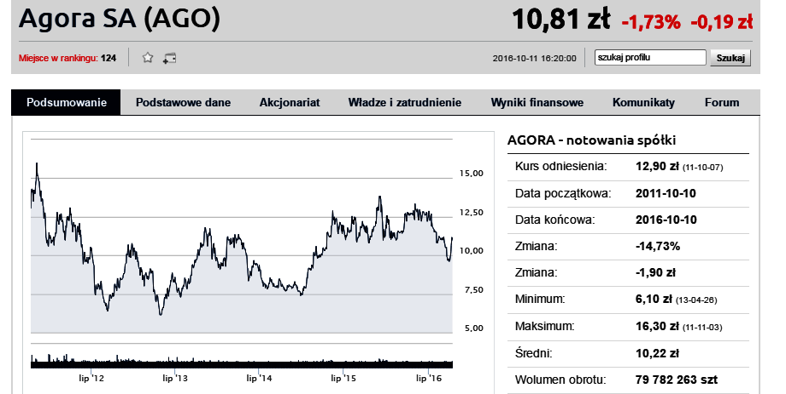Click the star favorite icon
786x394 pixels.
pos(147,58)
